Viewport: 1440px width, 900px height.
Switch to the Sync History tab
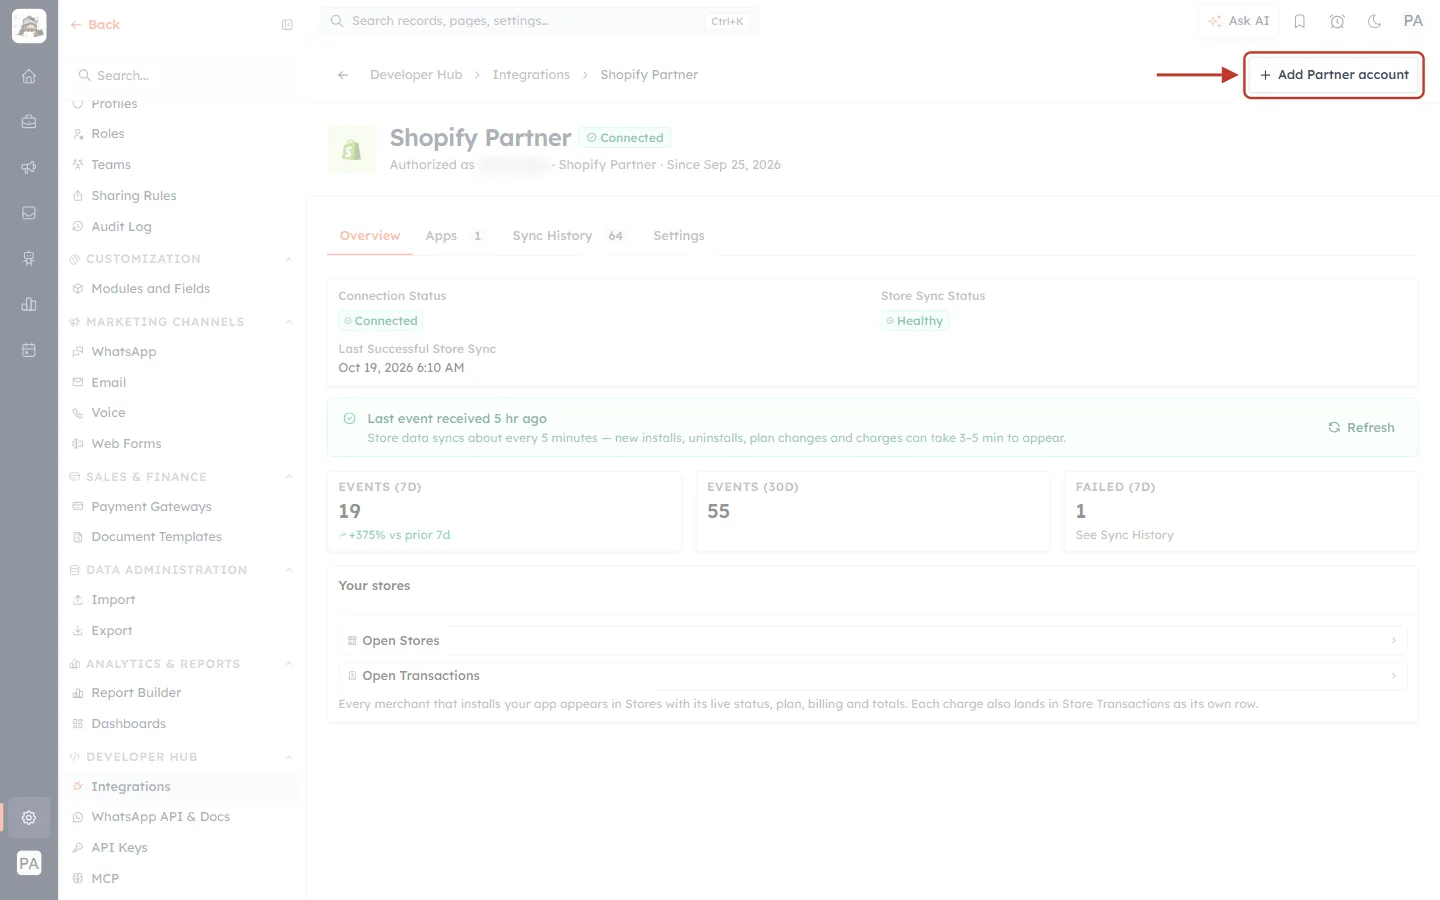coord(568,236)
